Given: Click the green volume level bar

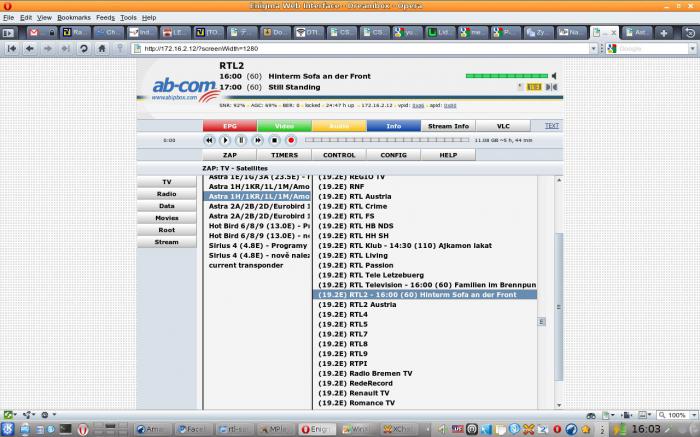Looking at the screenshot, I should coord(507,76).
